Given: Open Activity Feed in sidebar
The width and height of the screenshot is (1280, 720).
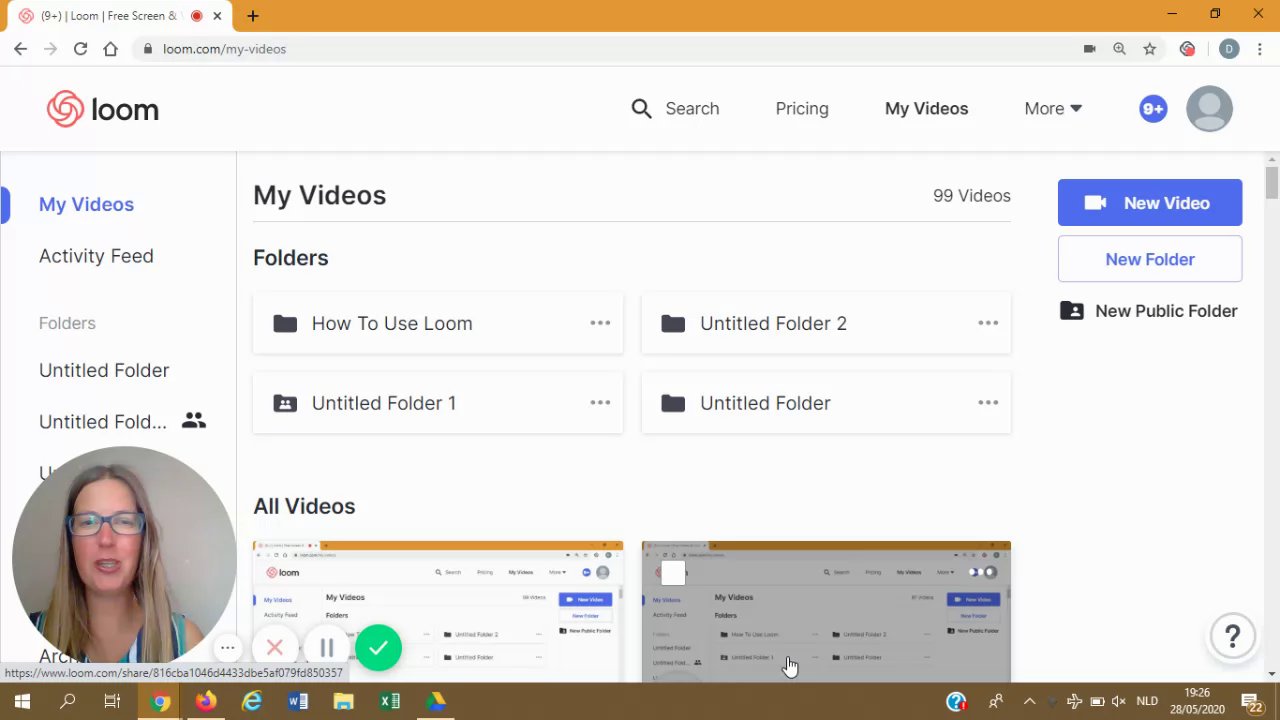Looking at the screenshot, I should point(96,256).
